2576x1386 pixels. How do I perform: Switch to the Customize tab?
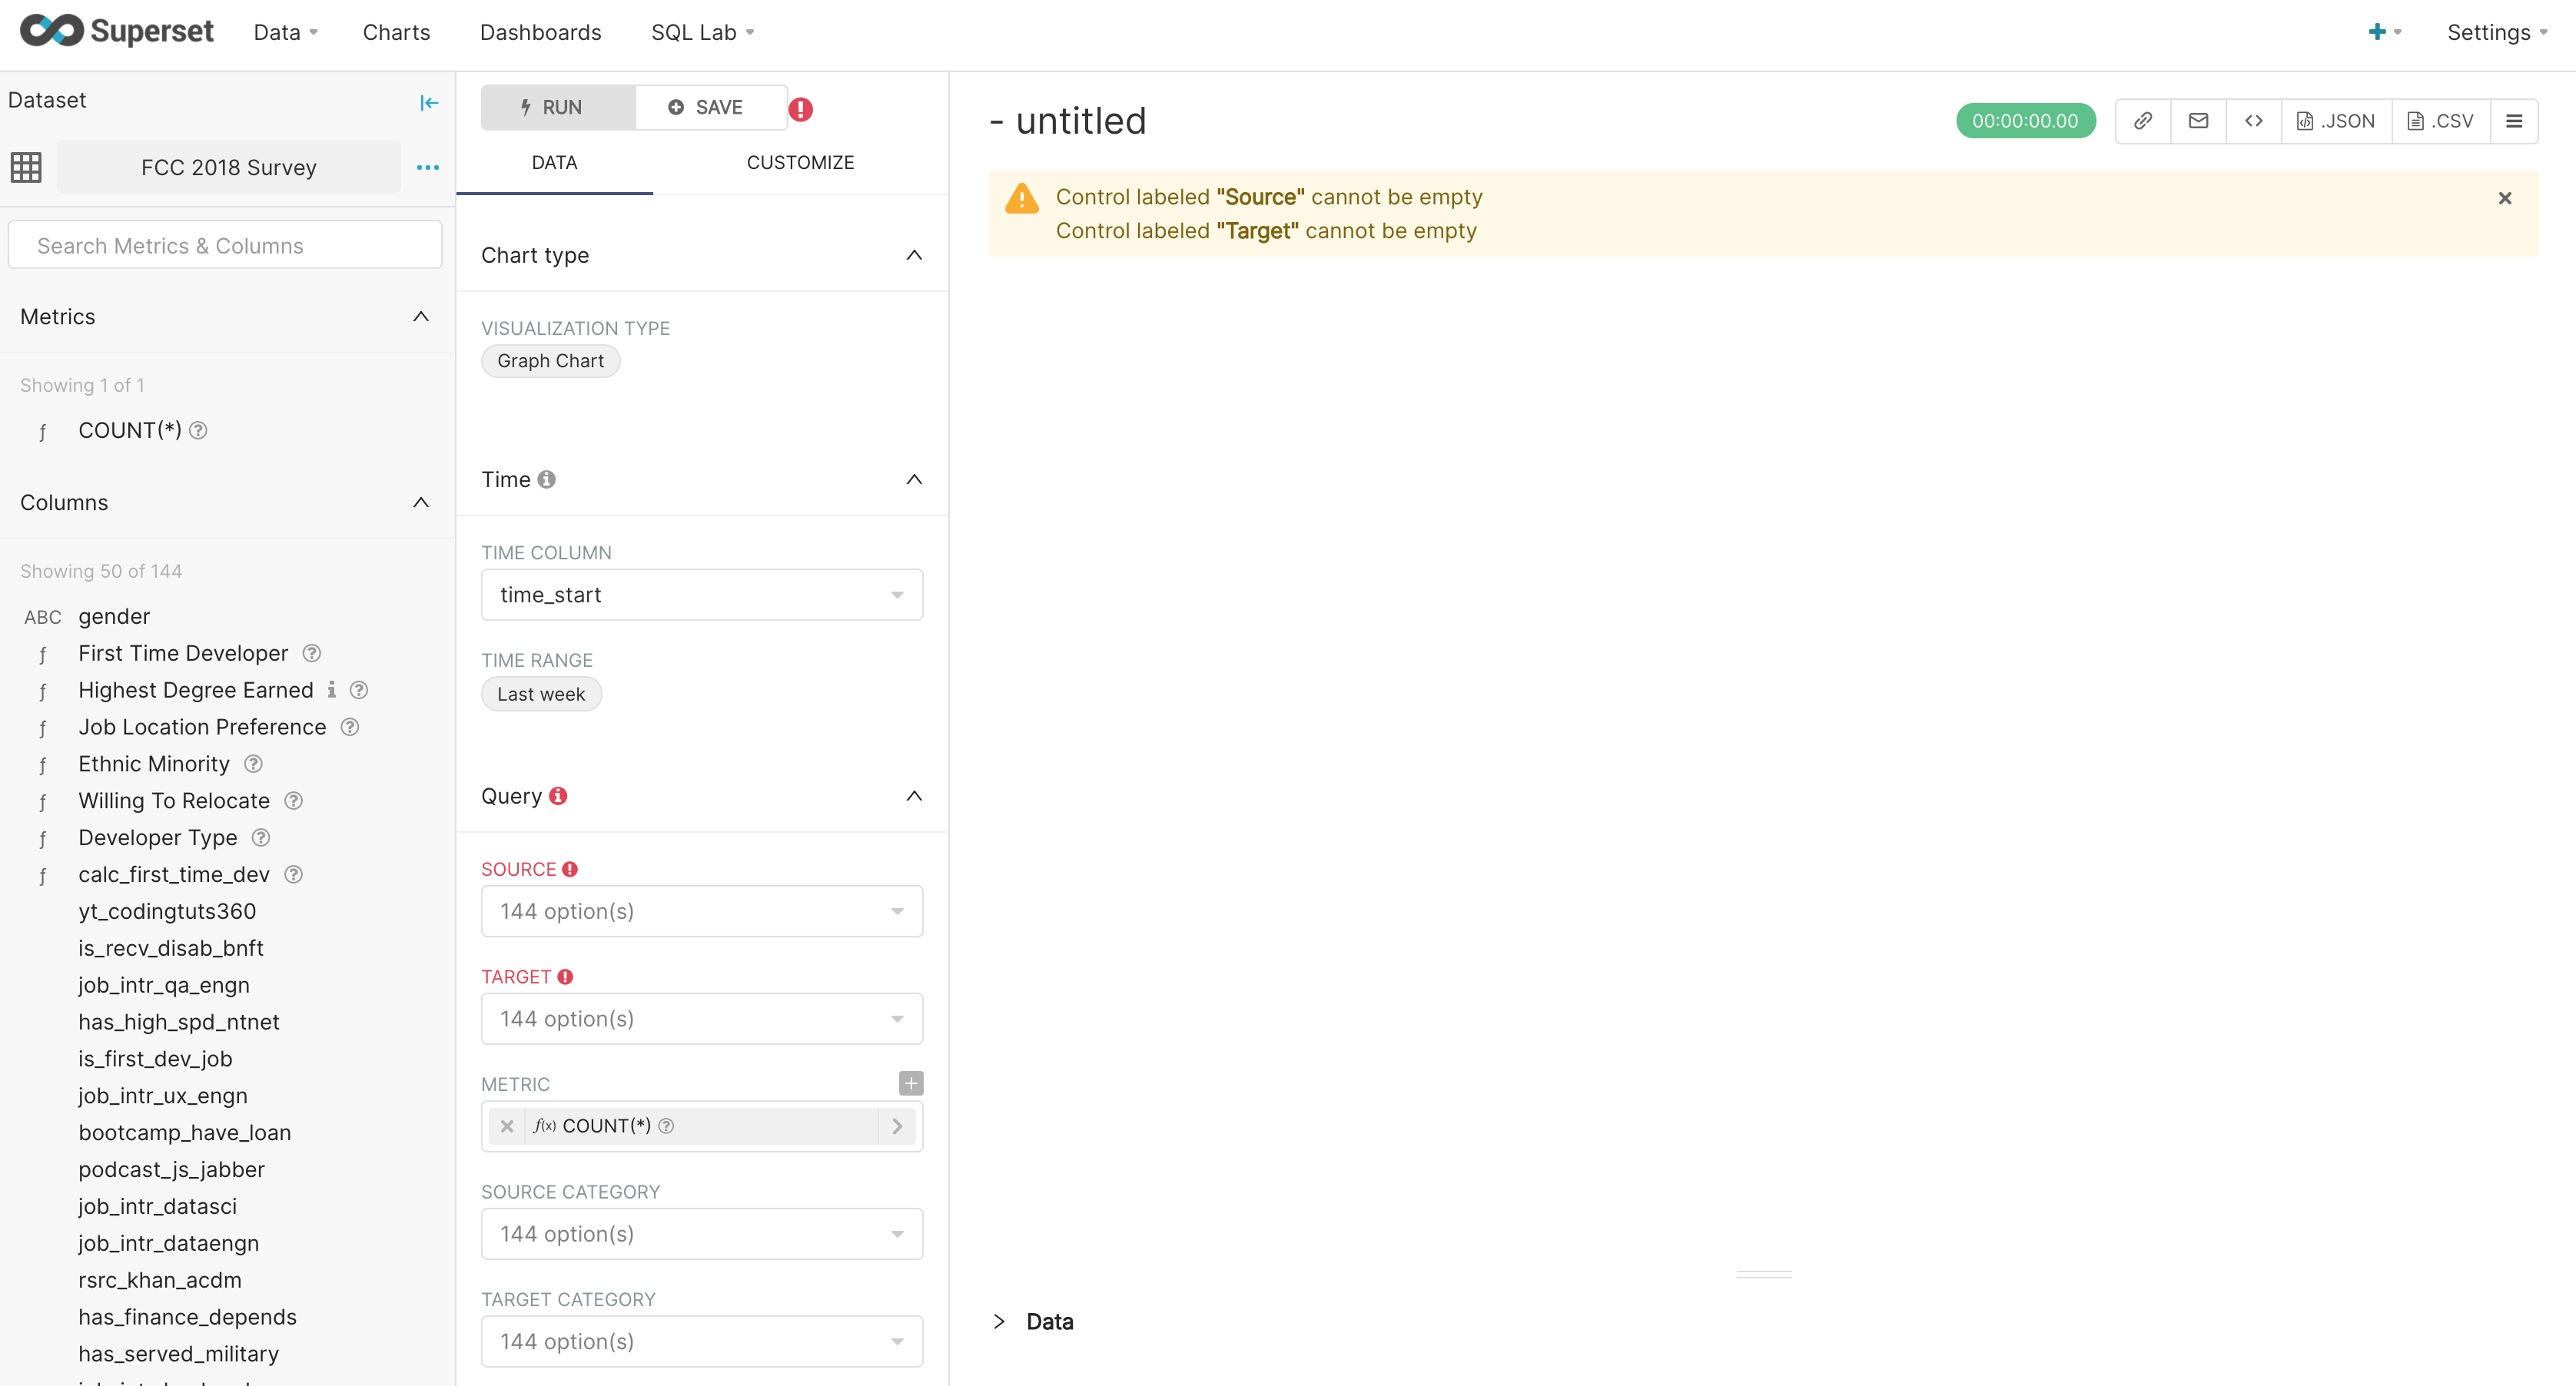pyautogui.click(x=800, y=162)
